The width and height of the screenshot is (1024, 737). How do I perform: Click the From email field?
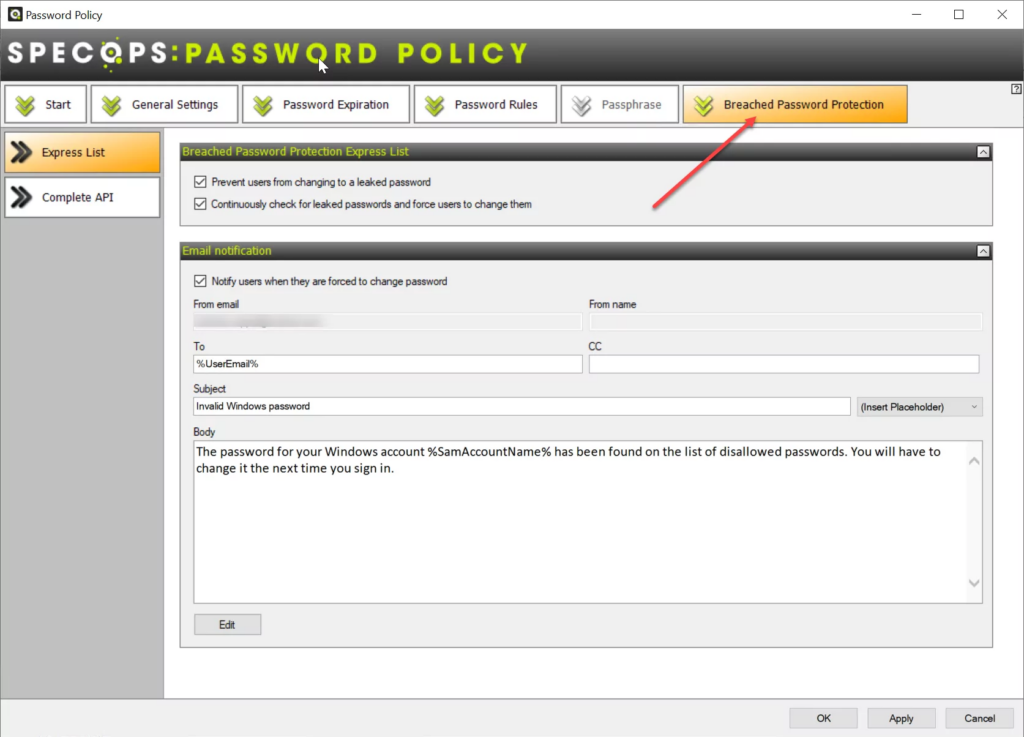point(387,321)
